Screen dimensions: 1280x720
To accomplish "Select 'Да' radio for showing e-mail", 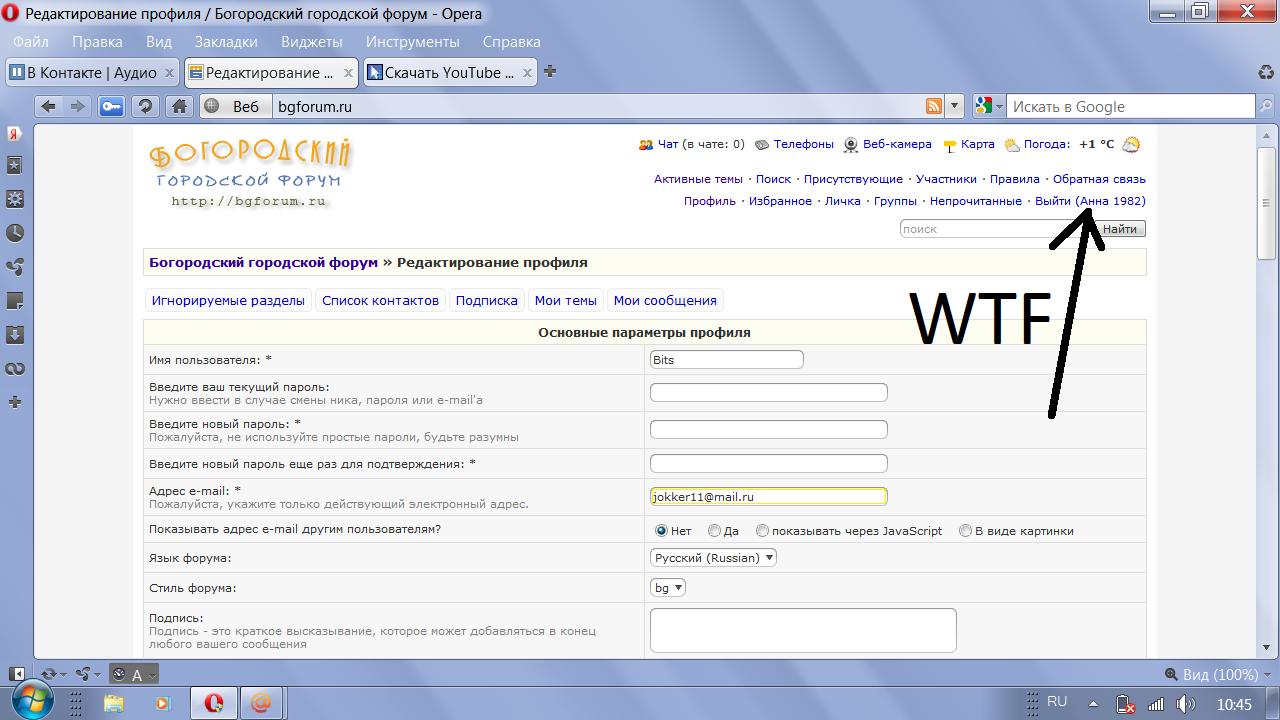I will click(714, 531).
